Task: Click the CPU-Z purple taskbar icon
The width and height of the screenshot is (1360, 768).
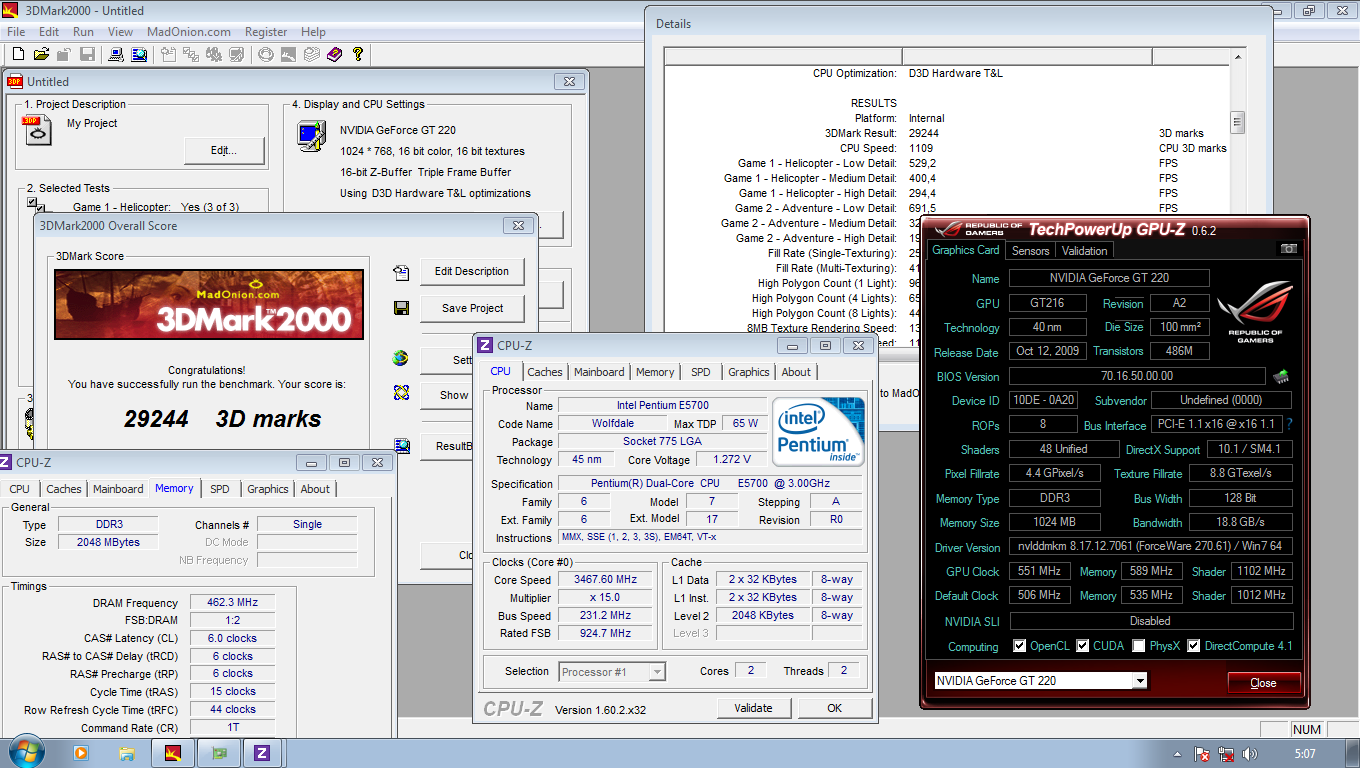Action: (262, 753)
